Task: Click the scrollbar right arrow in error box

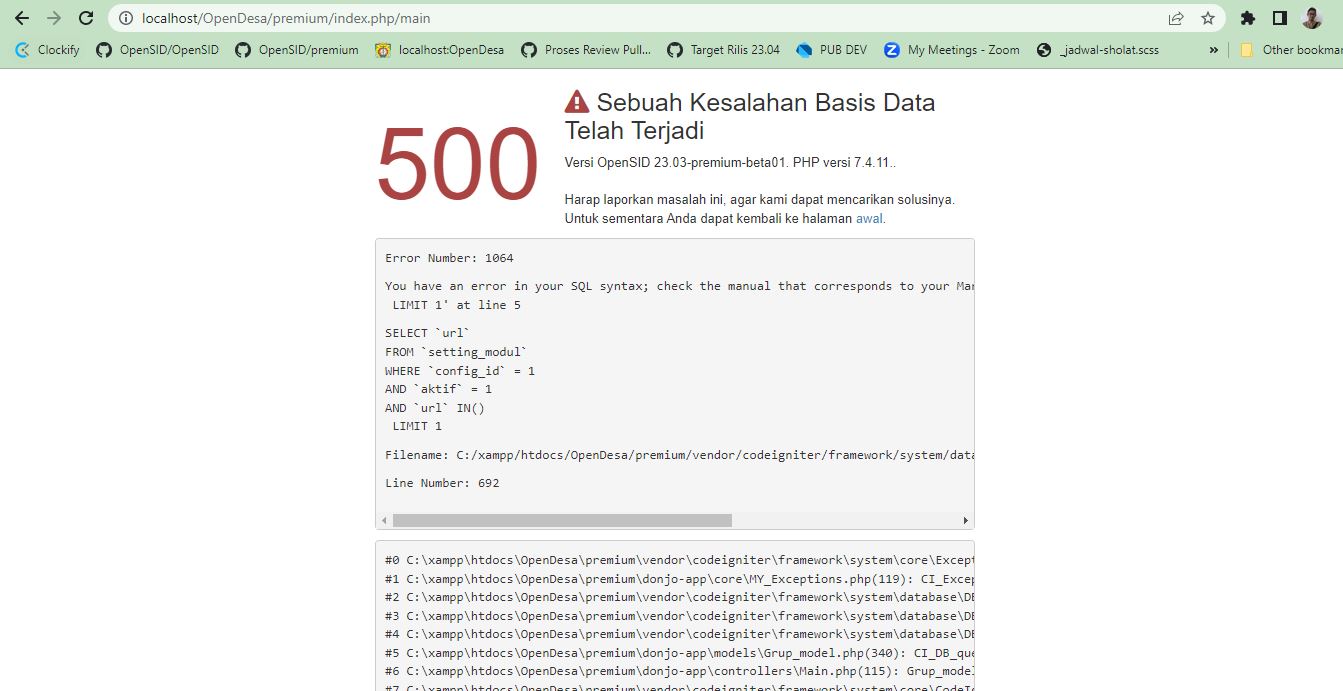Action: pyautogui.click(x=965, y=520)
